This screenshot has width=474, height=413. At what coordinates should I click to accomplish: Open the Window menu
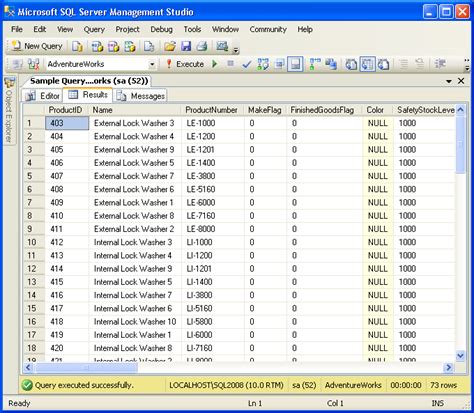coord(225,29)
